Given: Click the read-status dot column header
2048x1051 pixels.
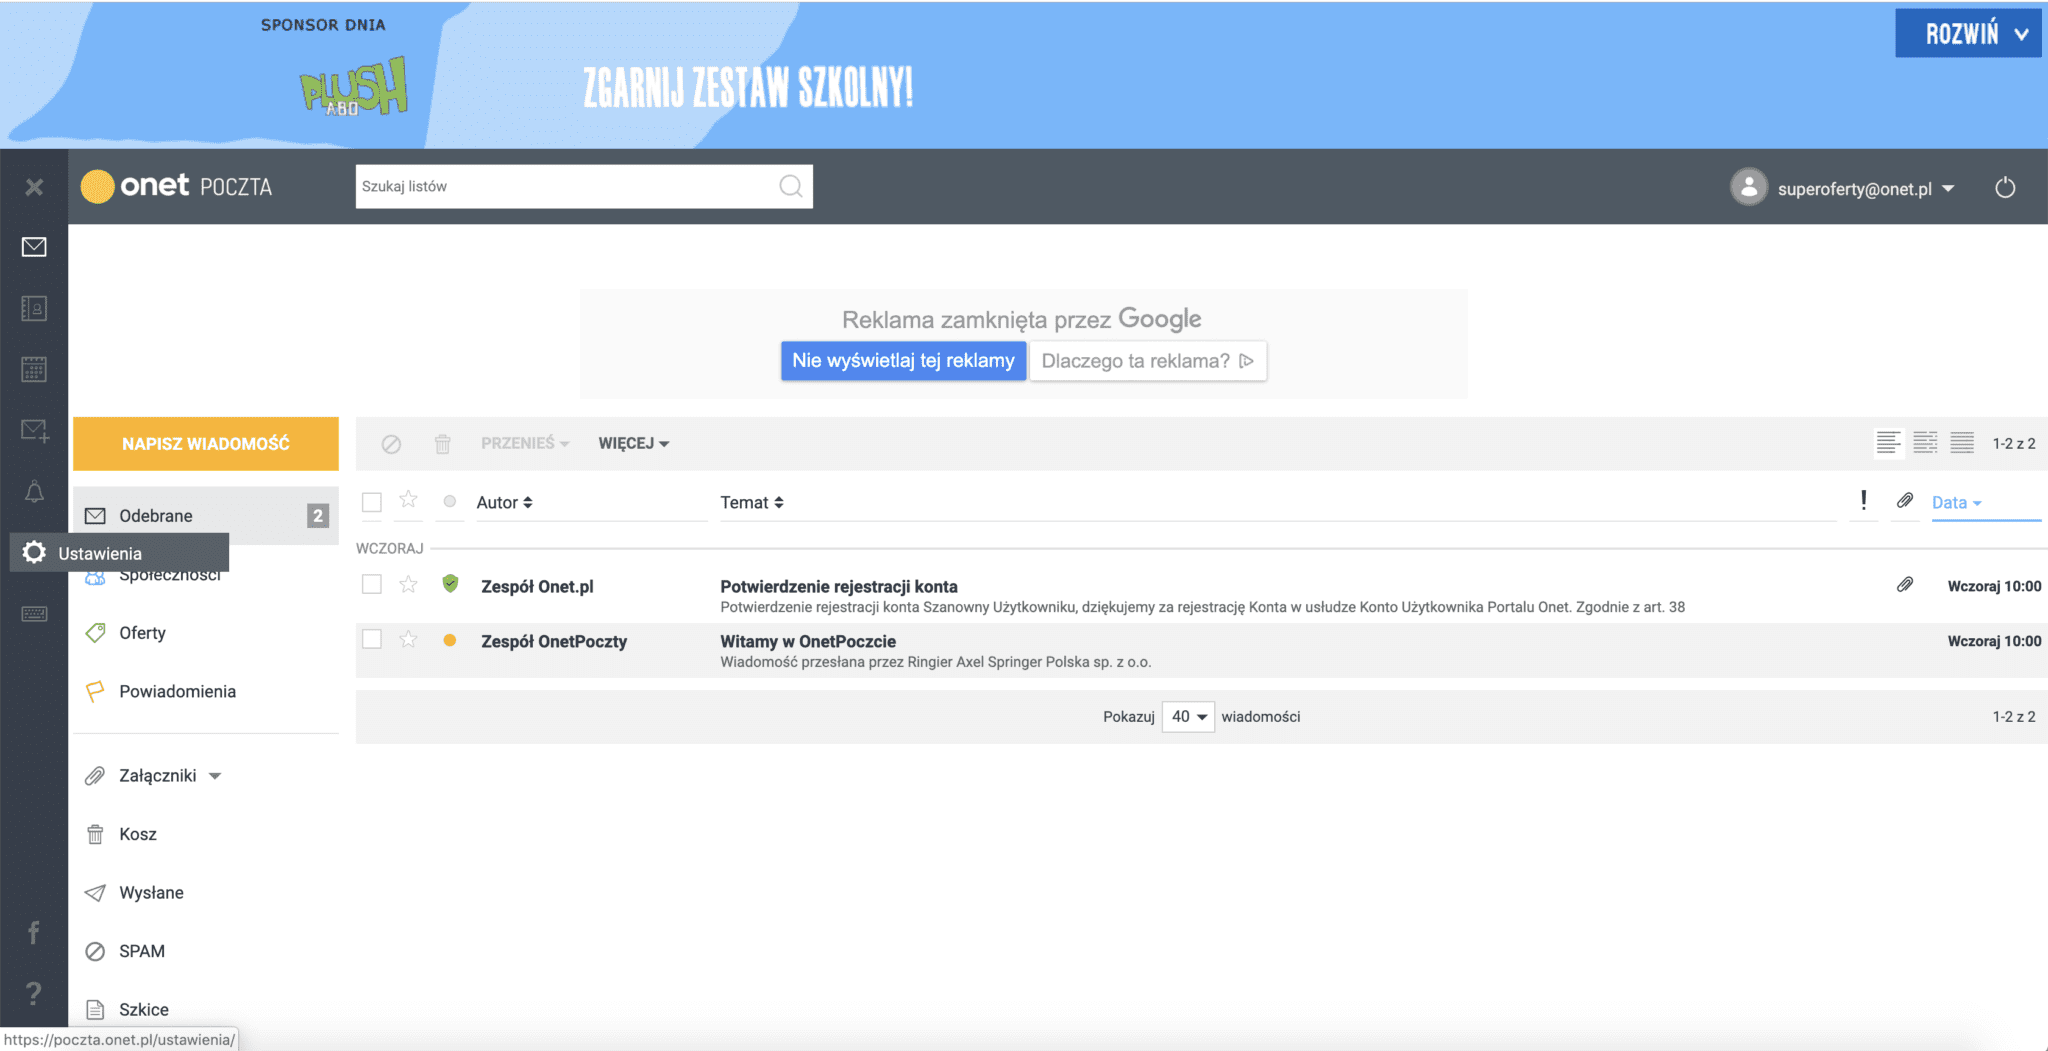Looking at the screenshot, I should (450, 501).
